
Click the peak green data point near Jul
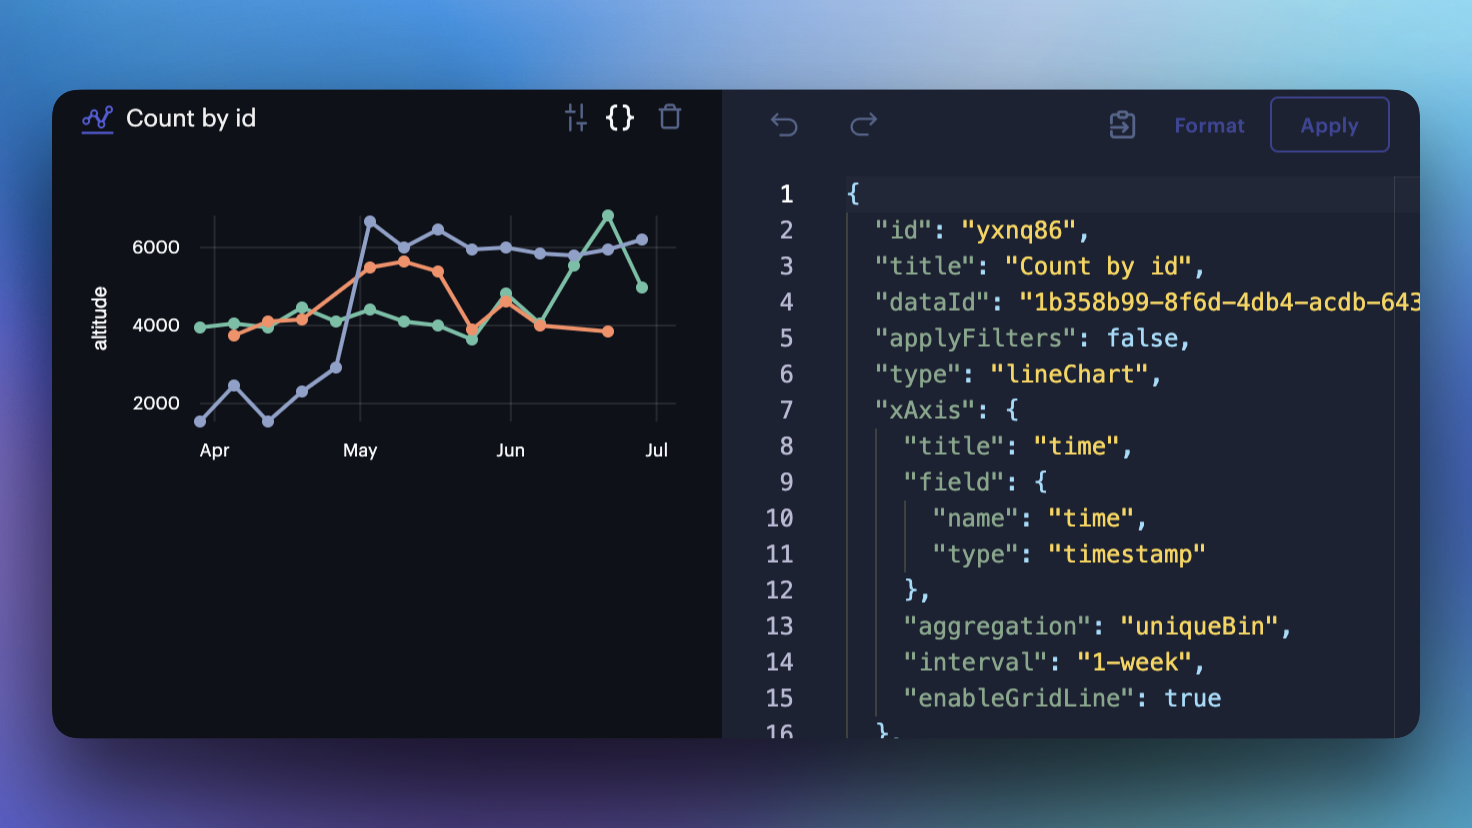click(608, 216)
